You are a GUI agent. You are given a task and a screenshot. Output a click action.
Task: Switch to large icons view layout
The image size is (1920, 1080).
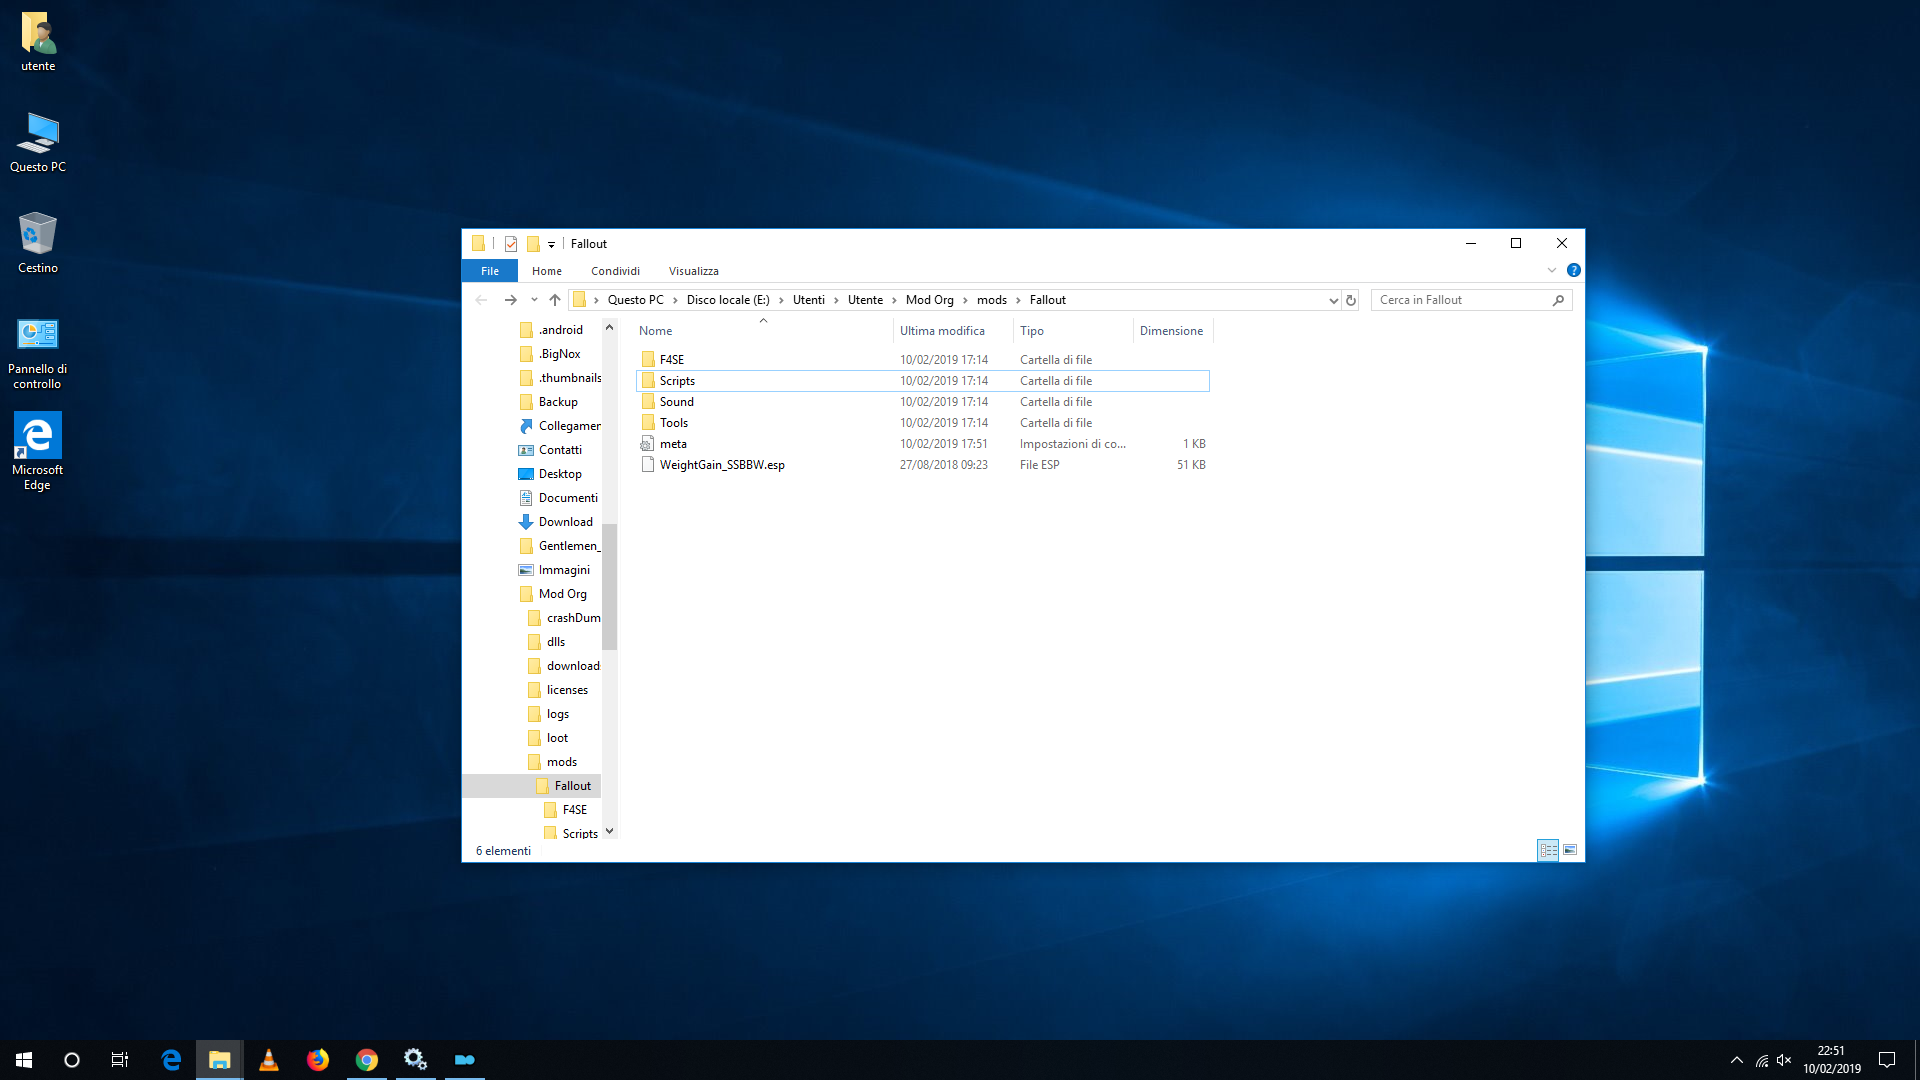point(1570,850)
